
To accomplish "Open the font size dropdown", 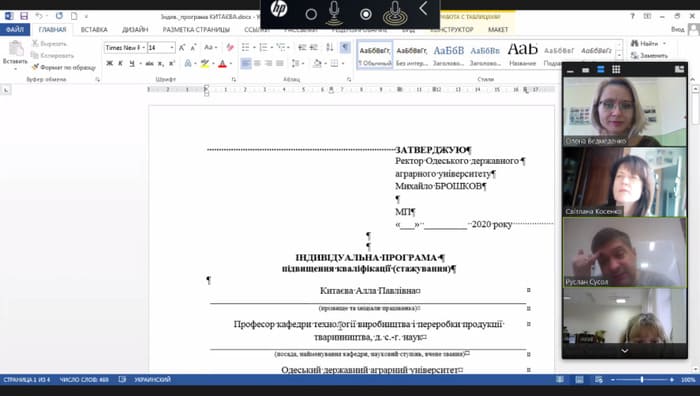I will (x=161, y=47).
